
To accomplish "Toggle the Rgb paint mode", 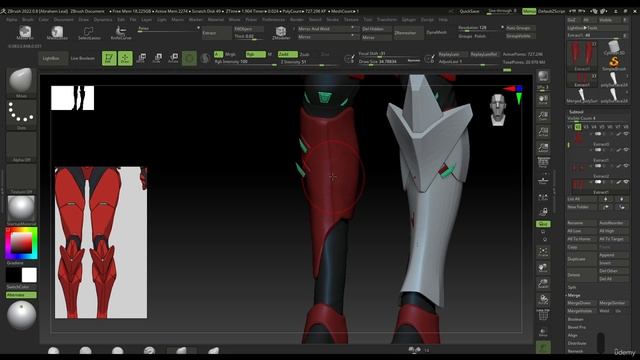I will (x=256, y=54).
